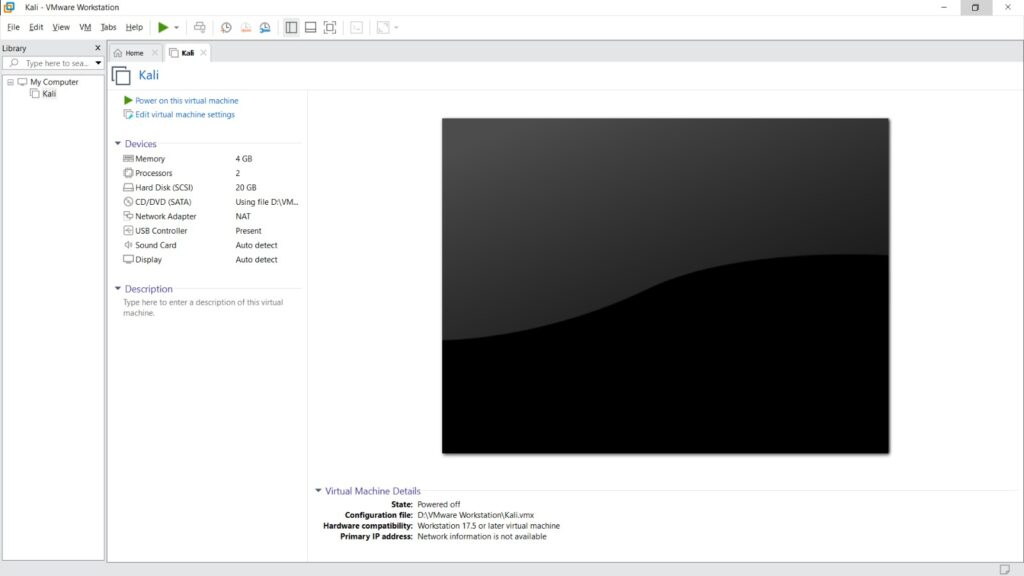This screenshot has height=576, width=1024.
Task: Collapse the Devices section
Action: click(118, 144)
